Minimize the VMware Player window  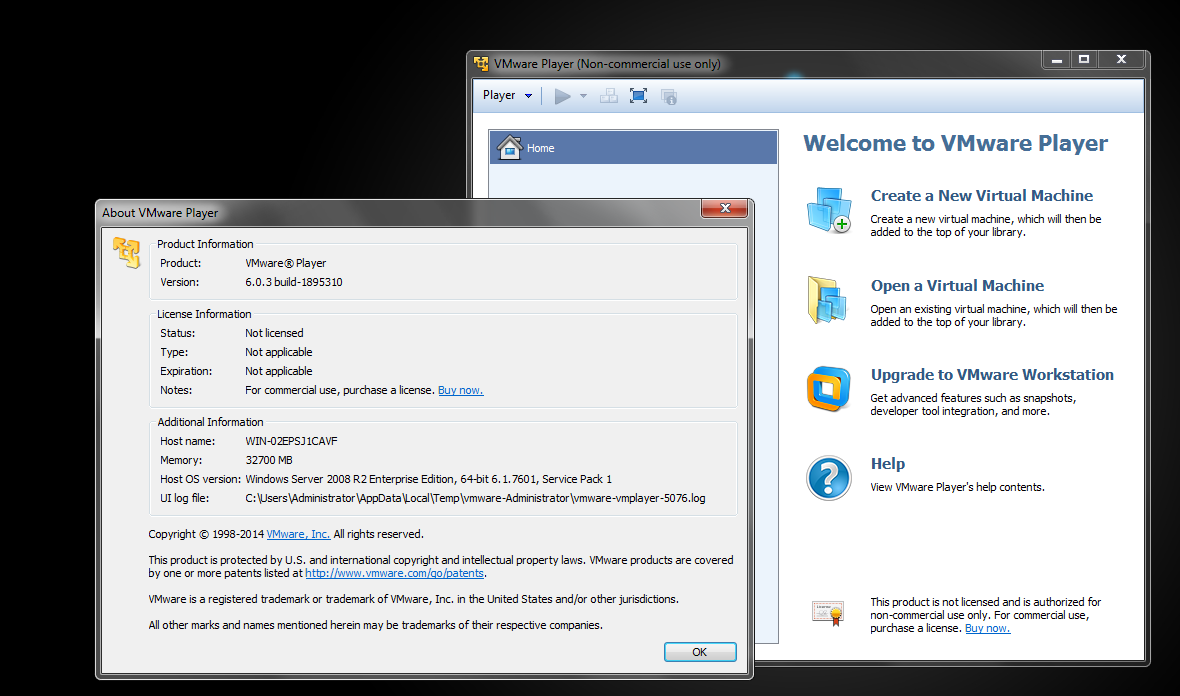pyautogui.click(x=1057, y=59)
